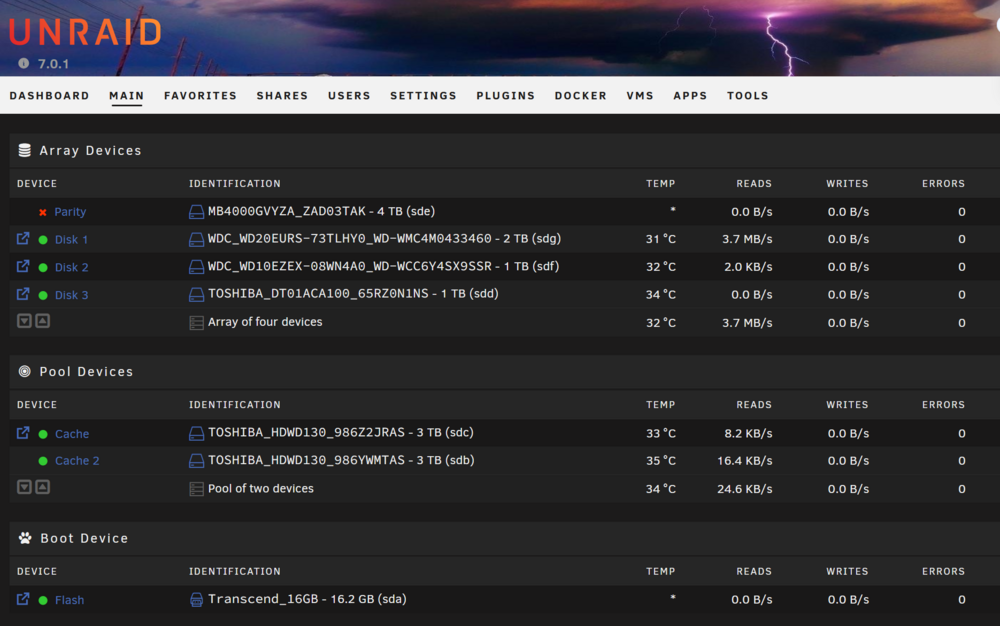Click the Boot Device paw icon
The image size is (1000, 626).
[x=25, y=538]
